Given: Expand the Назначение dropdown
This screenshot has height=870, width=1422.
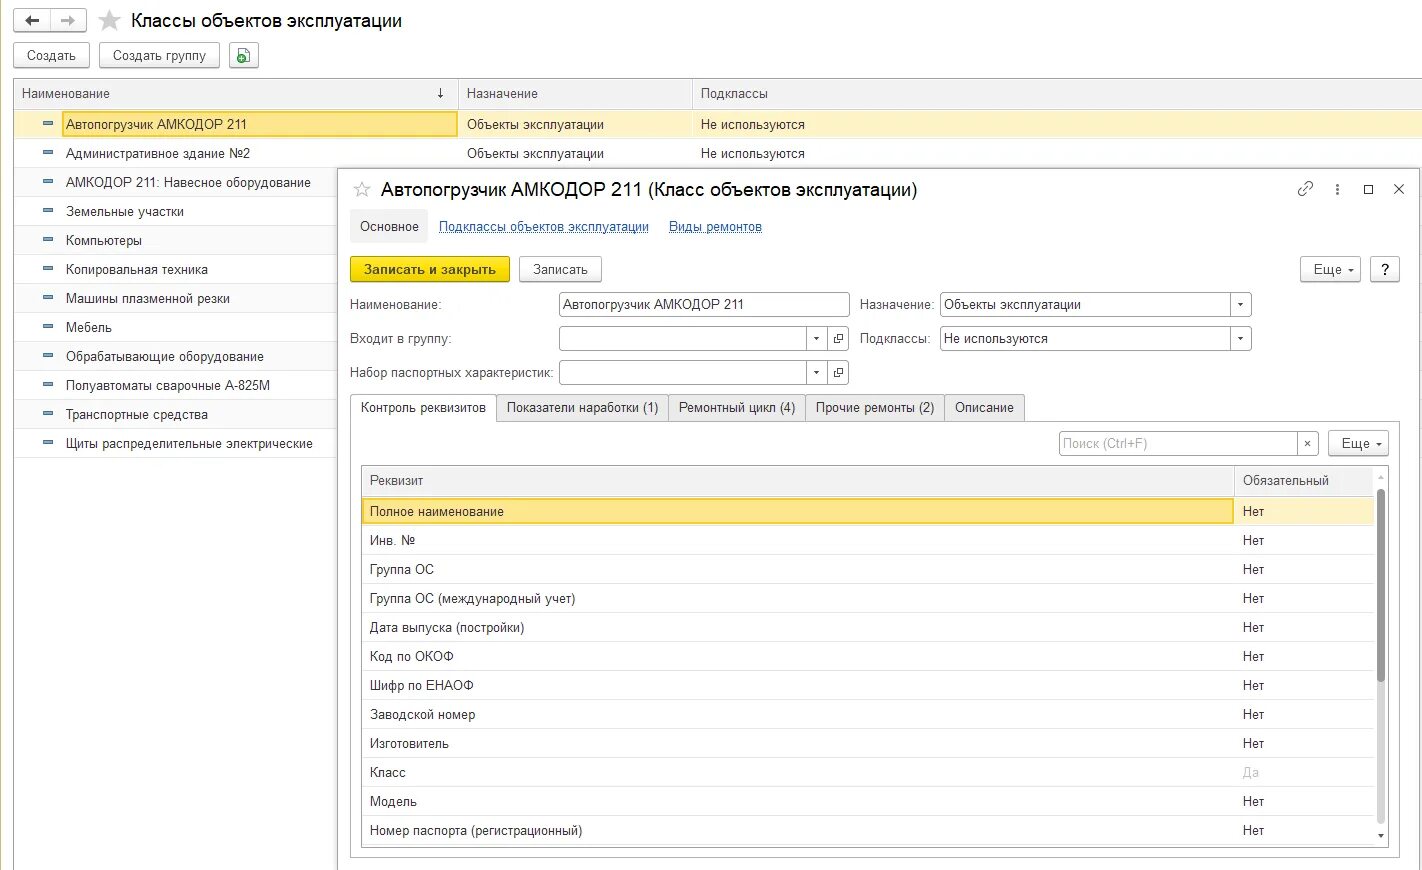Looking at the screenshot, I should click(1241, 305).
